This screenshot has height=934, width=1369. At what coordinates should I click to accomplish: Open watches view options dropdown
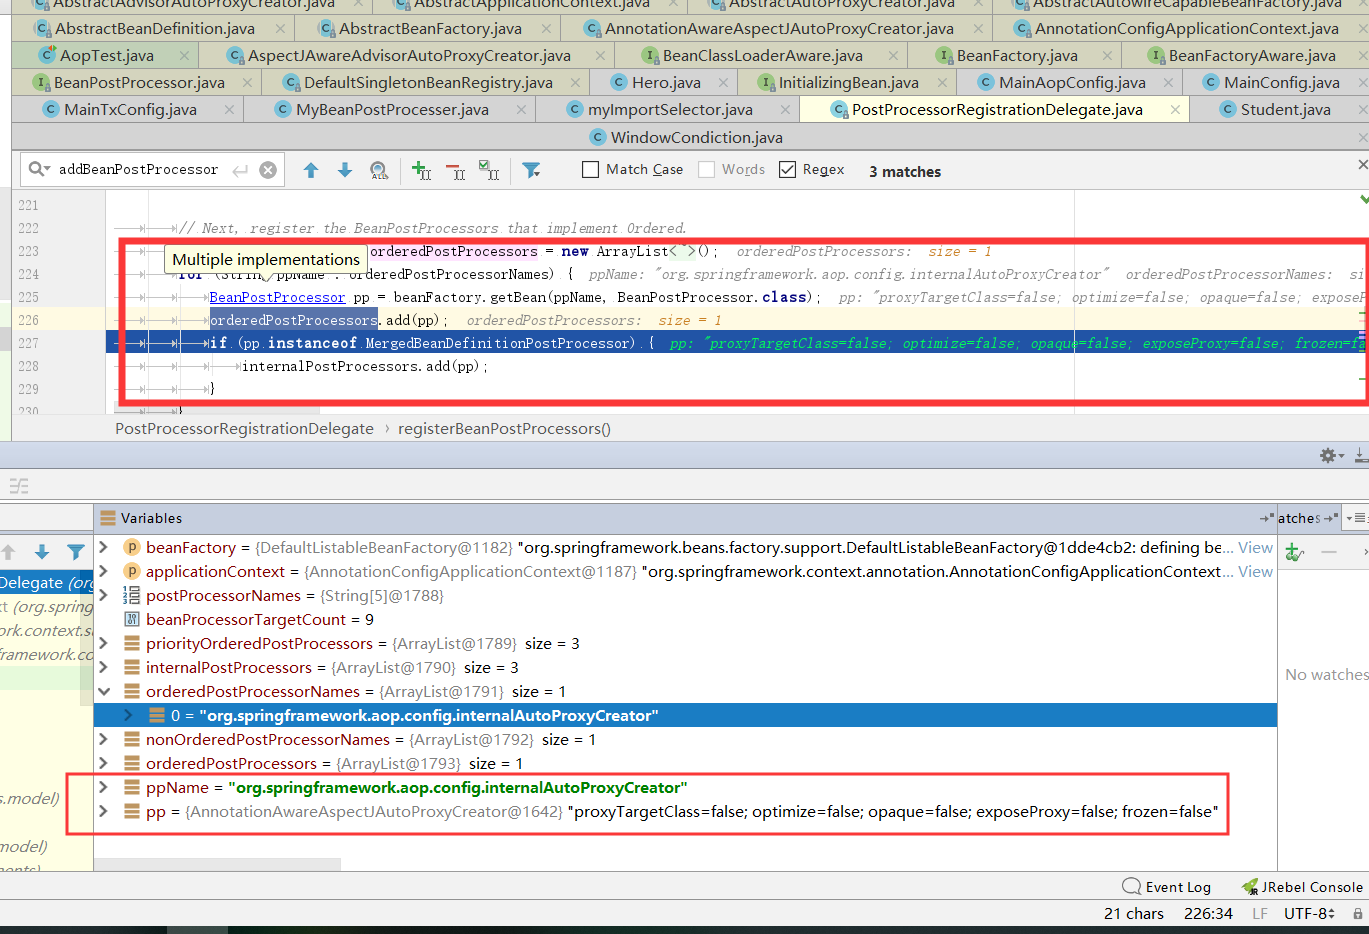tap(1356, 518)
